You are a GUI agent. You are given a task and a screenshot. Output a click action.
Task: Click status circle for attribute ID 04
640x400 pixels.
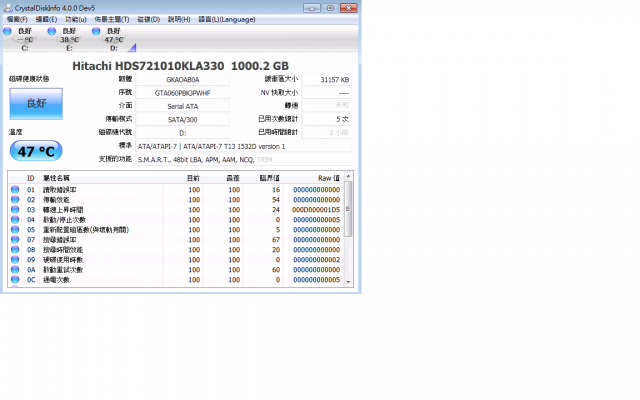tap(15, 220)
